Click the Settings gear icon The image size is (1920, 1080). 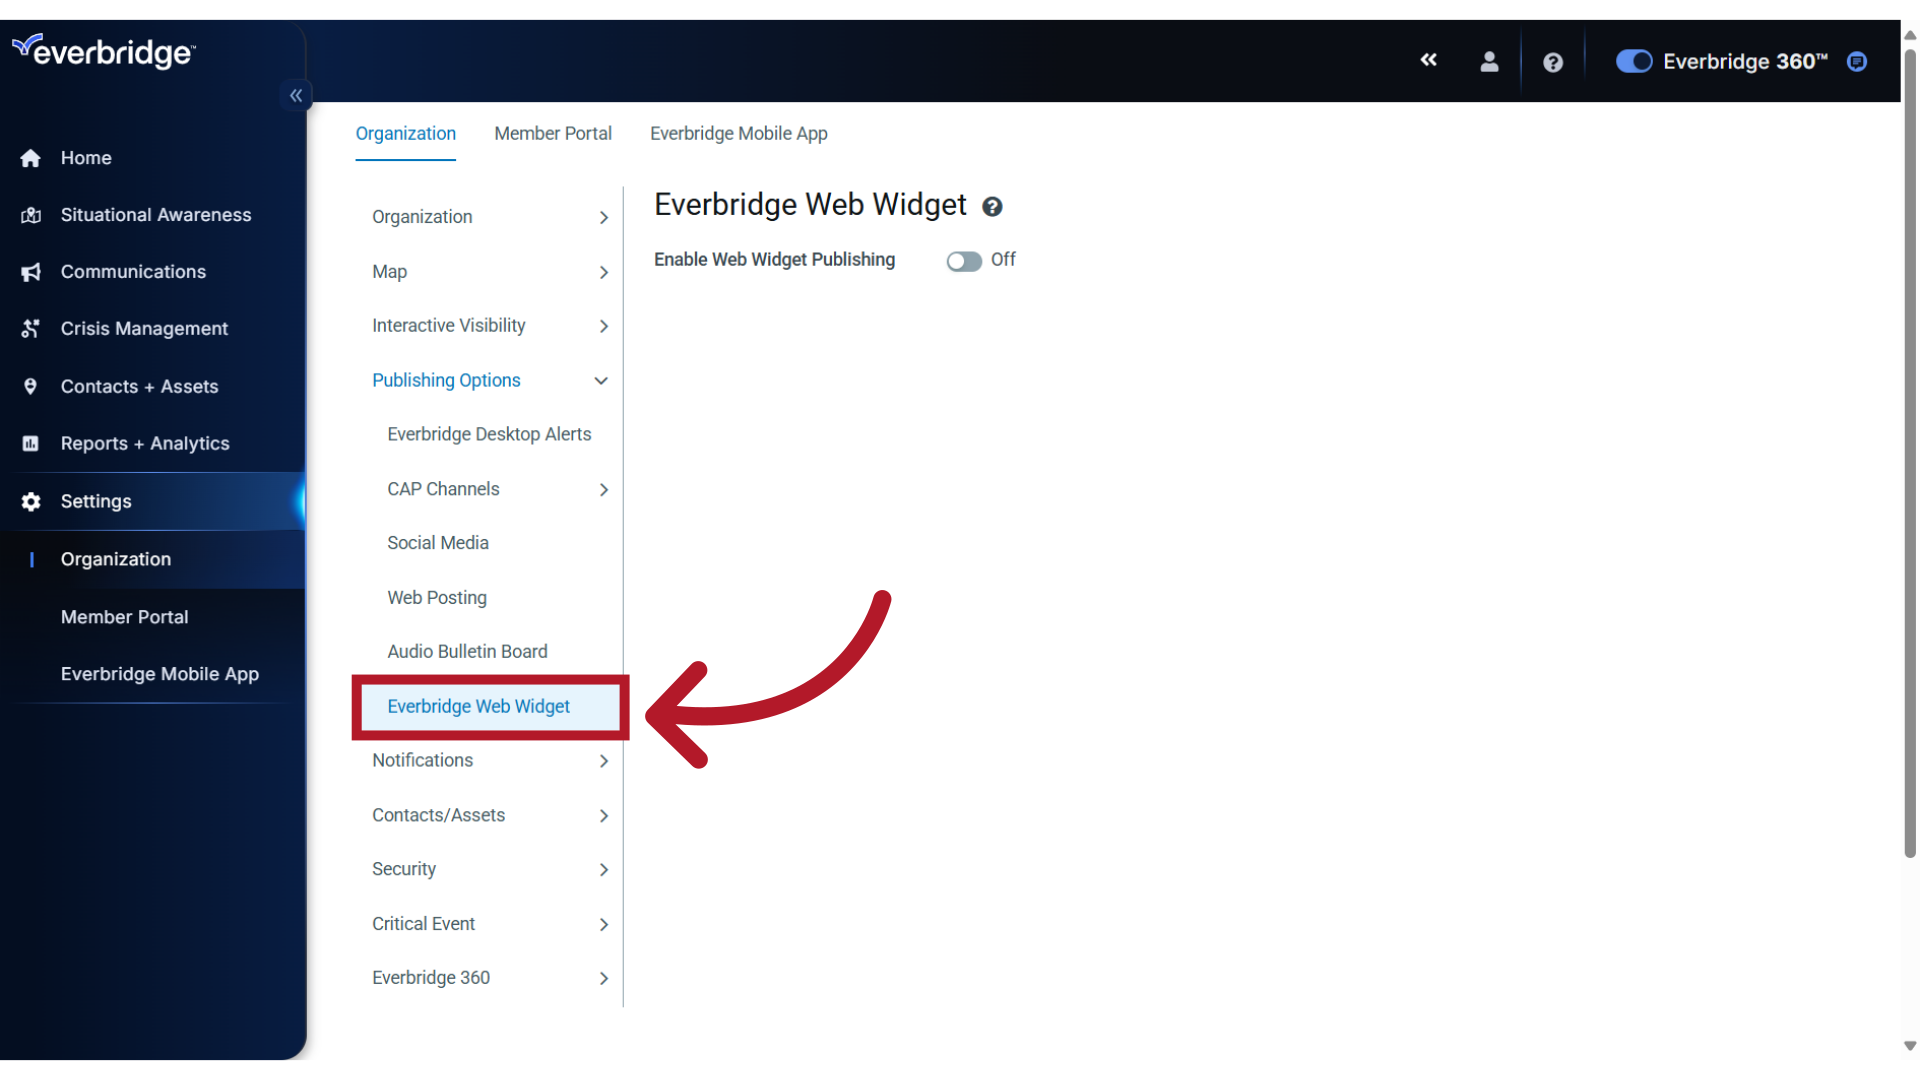pyautogui.click(x=32, y=500)
